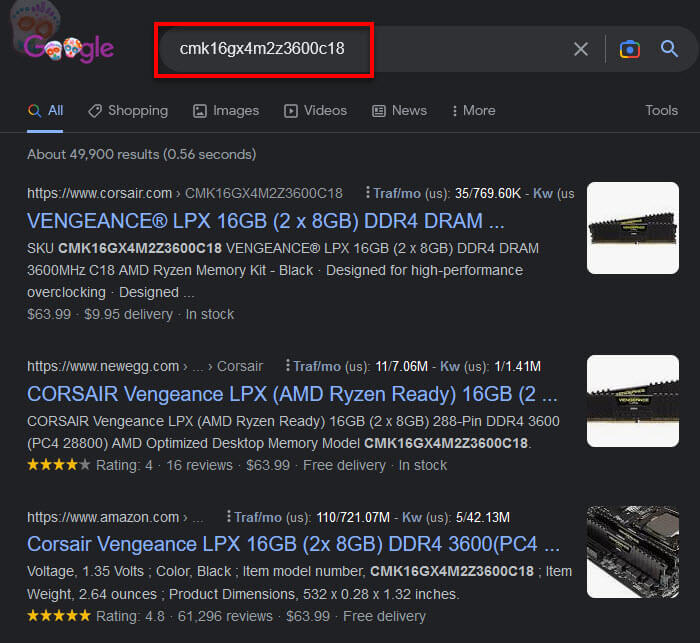Image resolution: width=700 pixels, height=643 pixels.
Task: Click the bold SKU CMK16GX4M2Z3600C18 in corsair snippet
Action: point(140,248)
